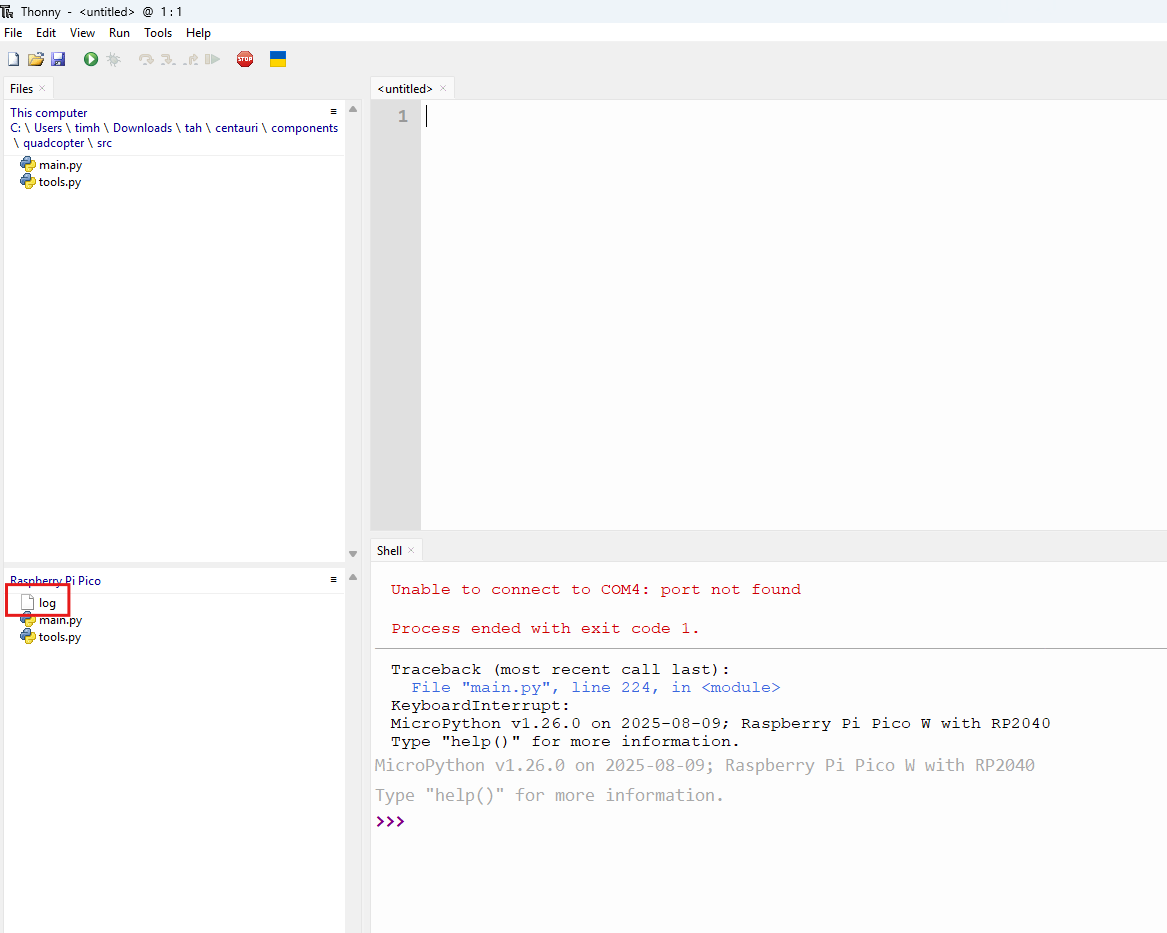Navigate to 'components' in the path breadcrumb
Screen dimensions: 1167x933
point(304,128)
